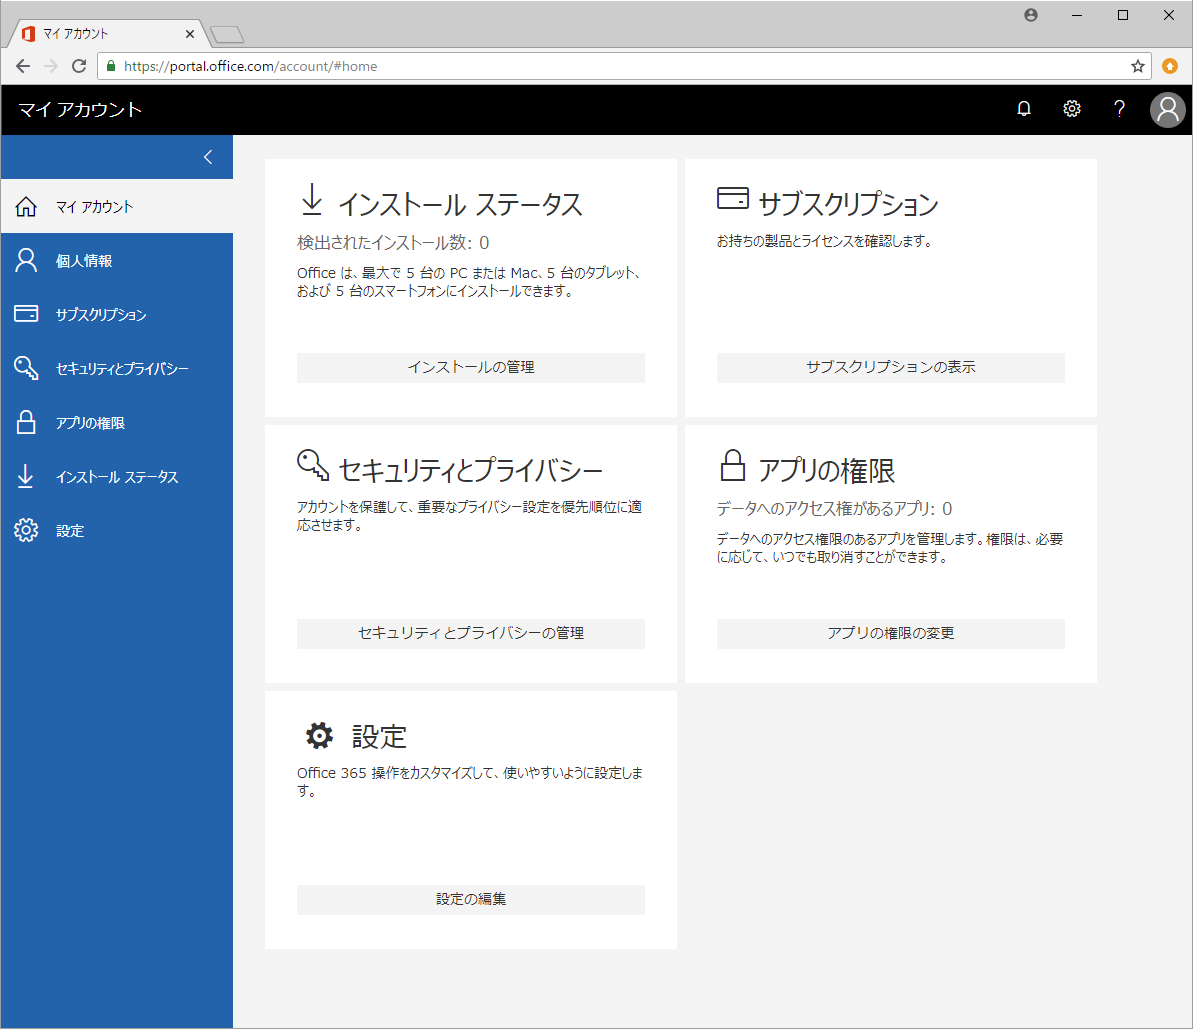This screenshot has width=1193, height=1029.
Task: Select the マイ アカウント browser tab
Action: click(x=107, y=33)
